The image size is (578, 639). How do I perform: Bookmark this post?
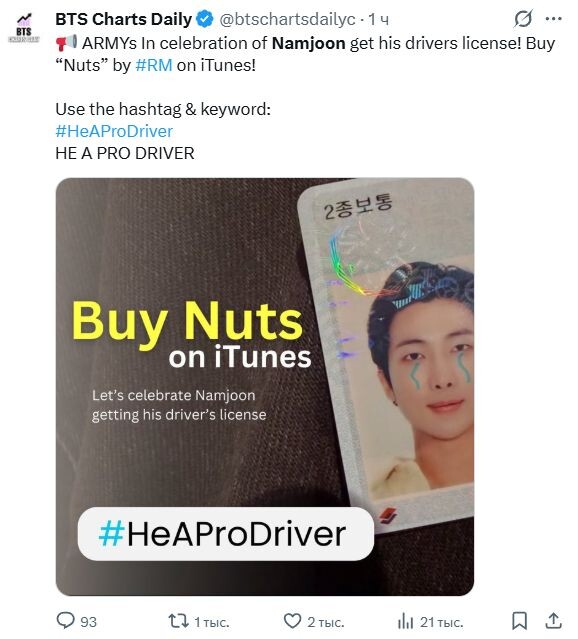520,621
